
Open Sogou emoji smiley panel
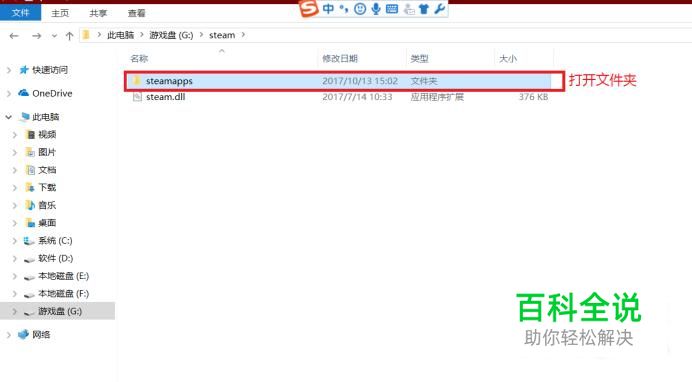pos(360,8)
